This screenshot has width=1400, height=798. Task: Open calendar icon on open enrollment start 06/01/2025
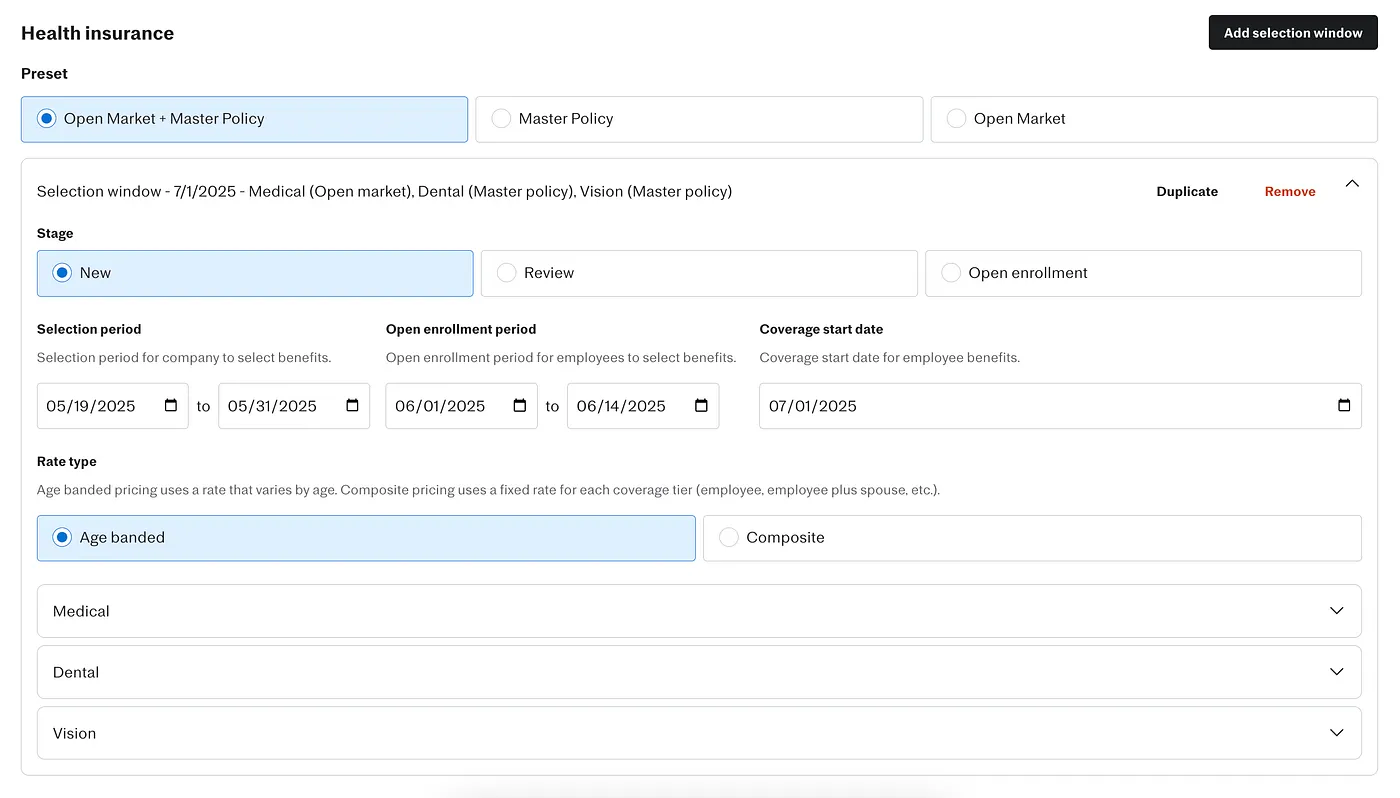point(520,406)
